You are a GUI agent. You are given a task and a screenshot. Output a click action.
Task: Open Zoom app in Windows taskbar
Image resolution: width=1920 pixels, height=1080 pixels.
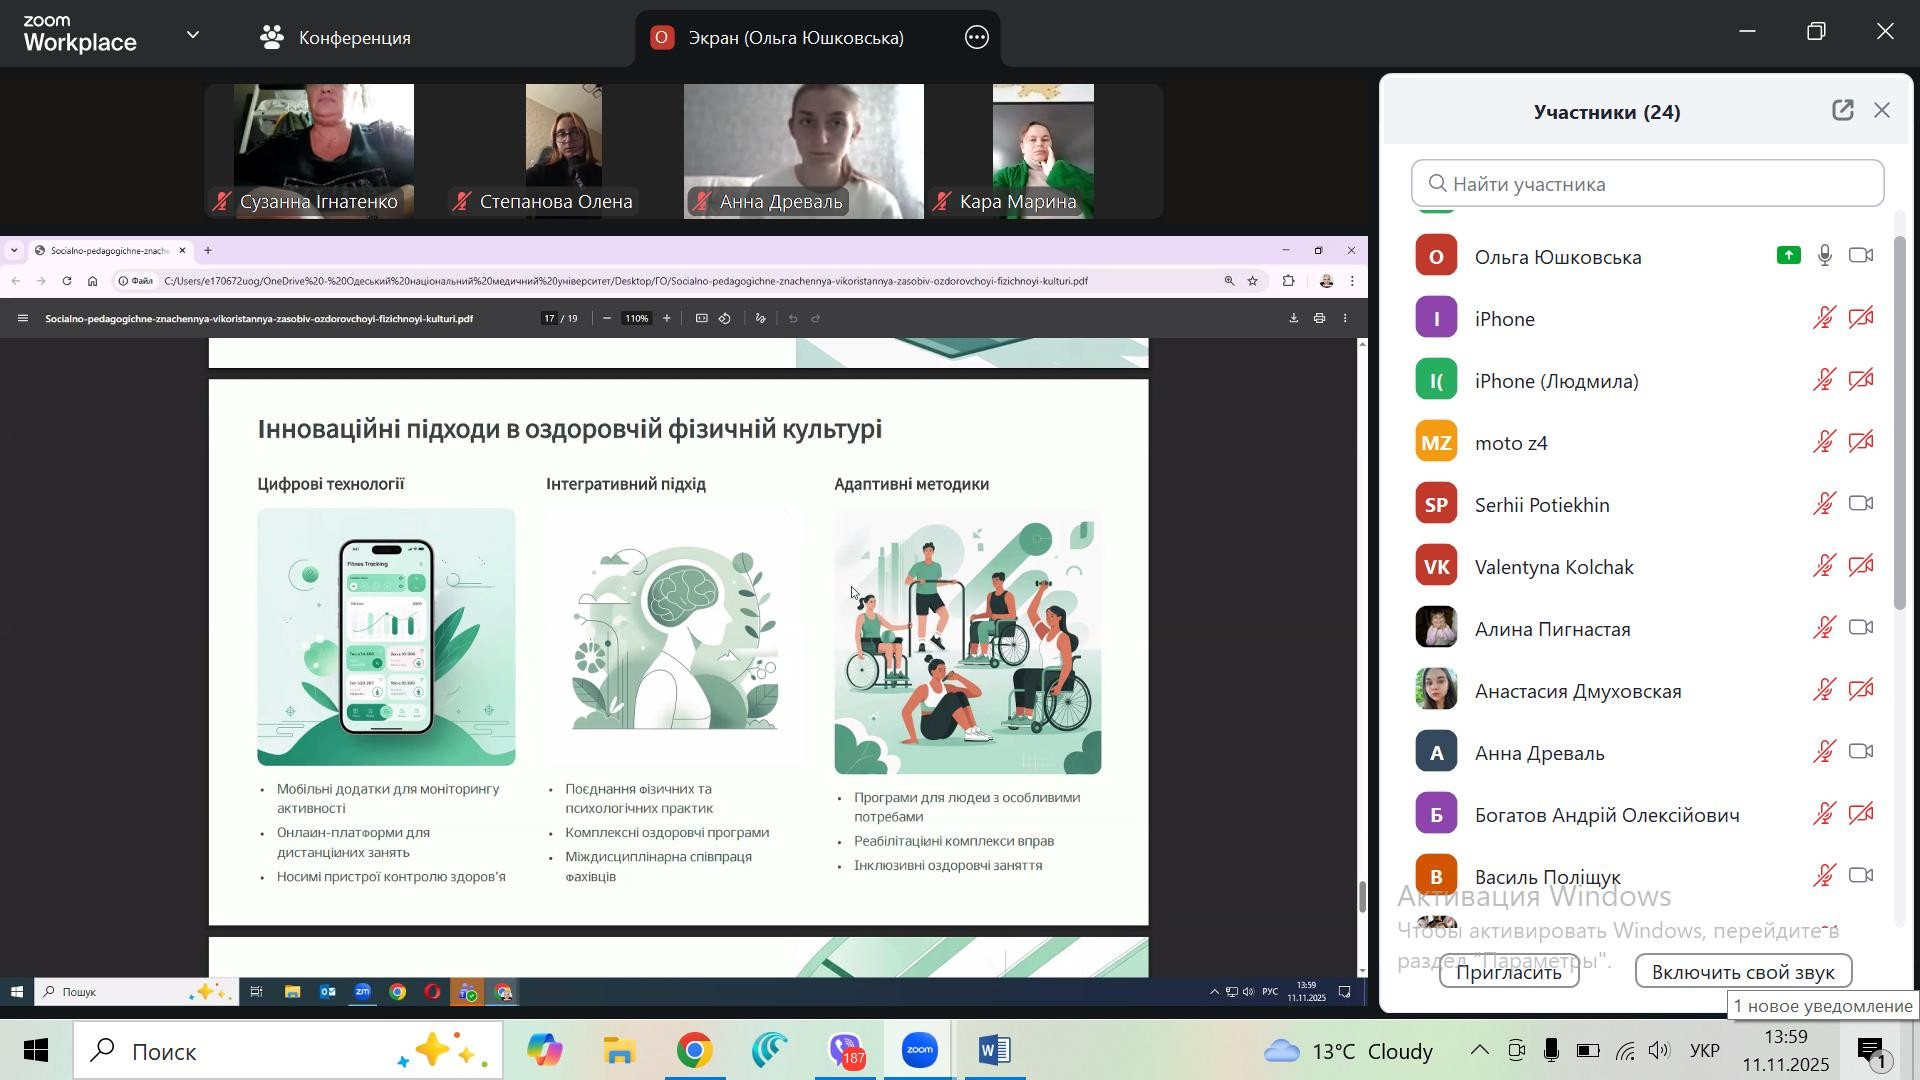click(x=919, y=1051)
